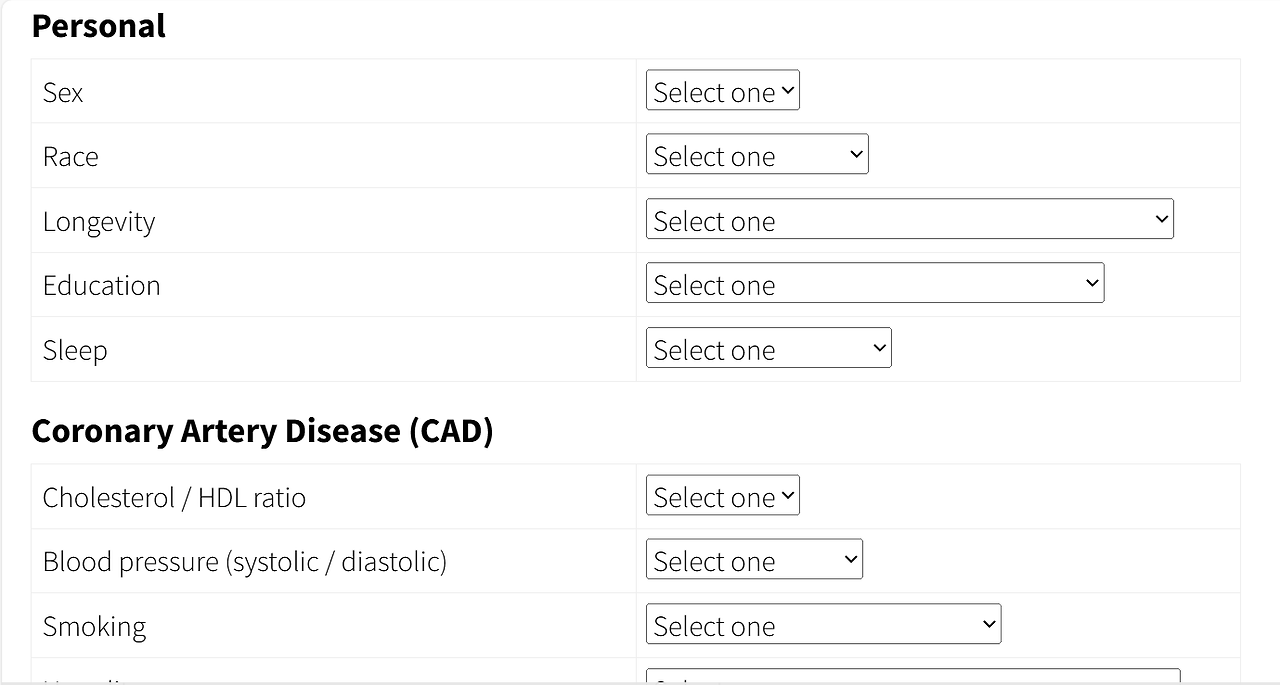Click the Education row label
Viewport: 1280px width, 685px height.
pos(101,285)
